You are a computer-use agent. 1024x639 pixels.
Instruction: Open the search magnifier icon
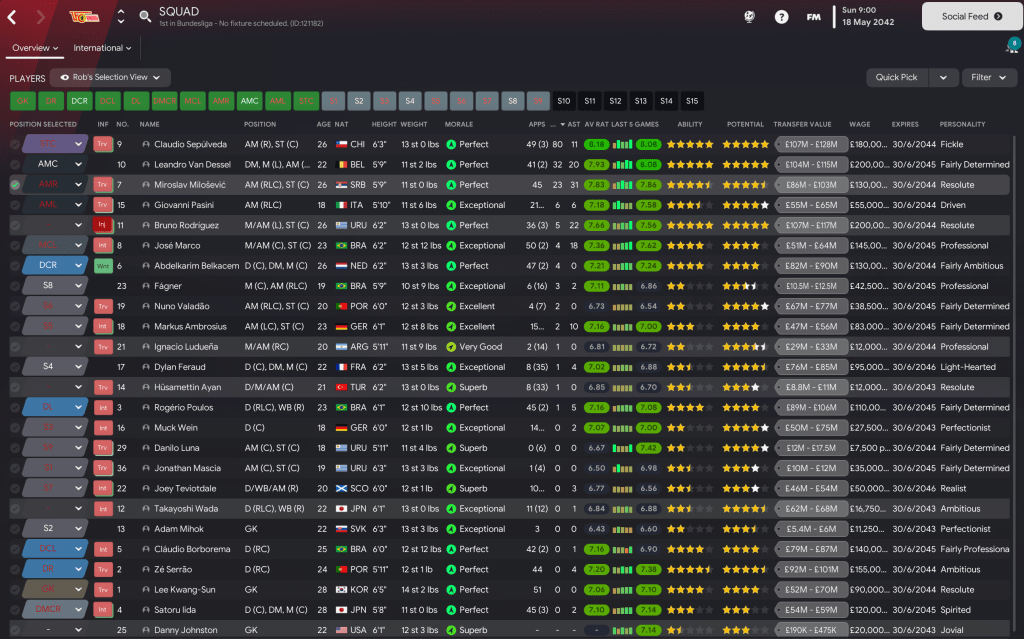145,17
